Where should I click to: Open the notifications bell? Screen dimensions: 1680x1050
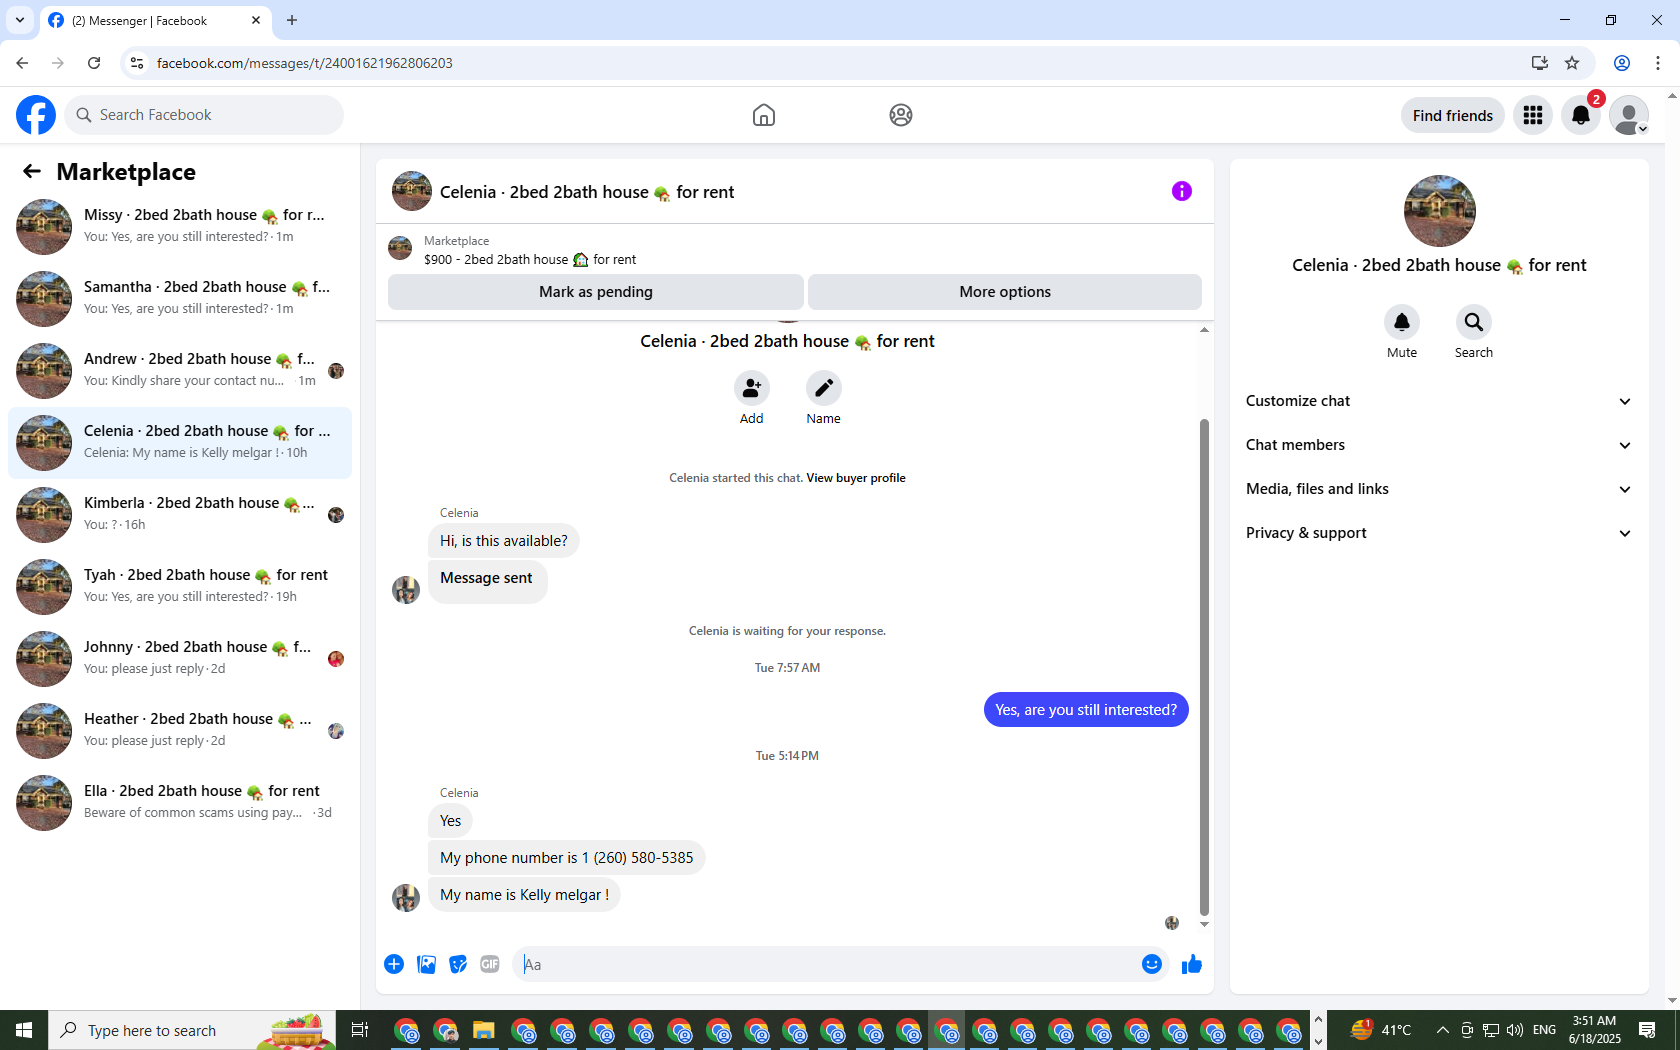click(1581, 115)
